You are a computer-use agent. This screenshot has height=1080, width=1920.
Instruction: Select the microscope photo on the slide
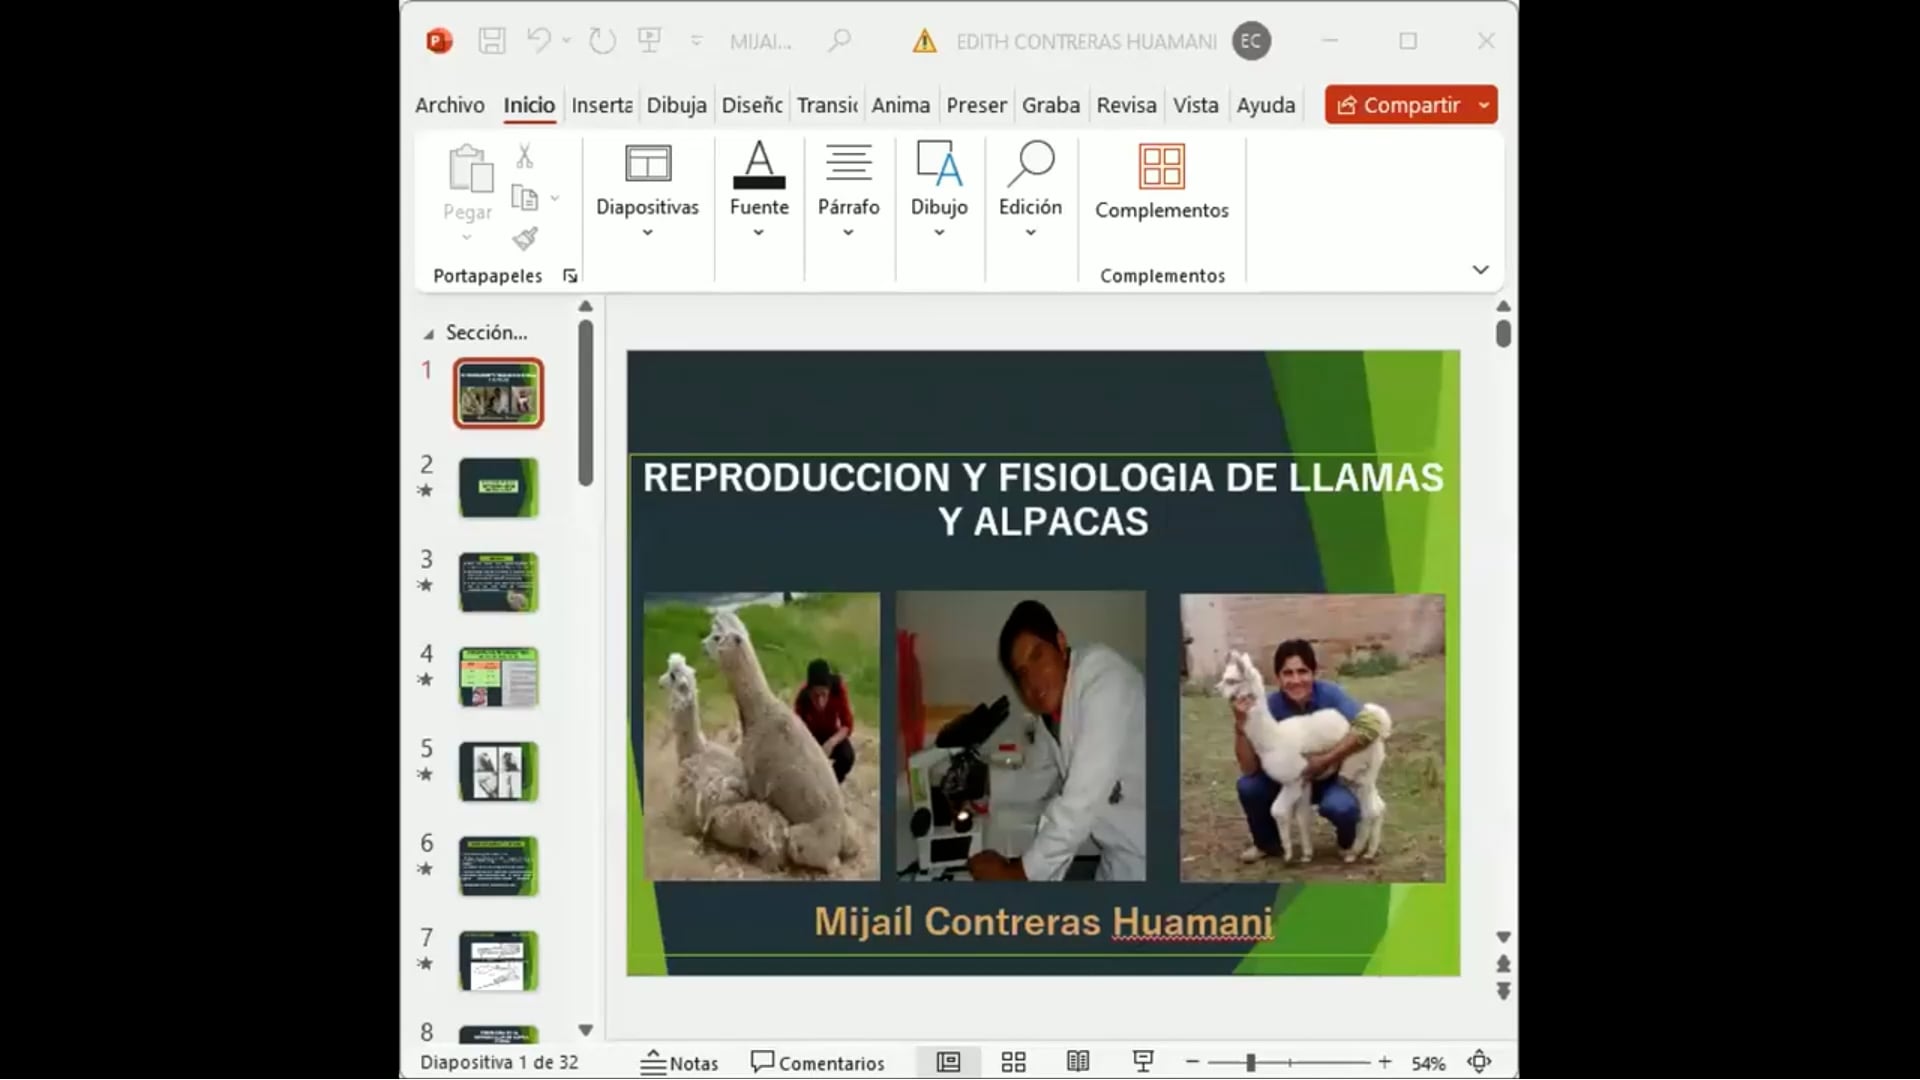(x=1021, y=736)
